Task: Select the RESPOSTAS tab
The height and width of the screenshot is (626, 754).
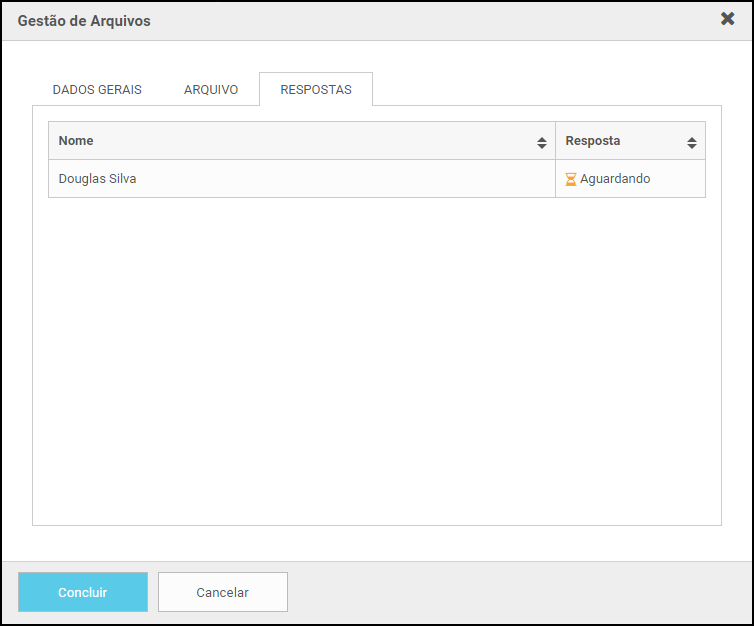Action: (x=316, y=90)
